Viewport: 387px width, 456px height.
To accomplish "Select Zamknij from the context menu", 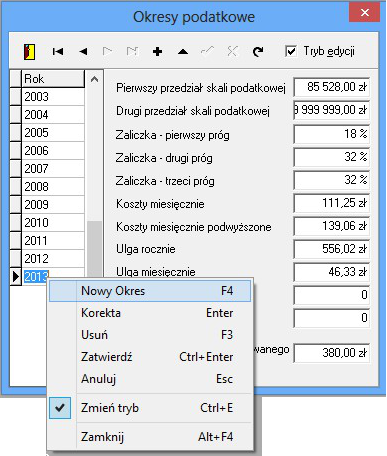I will 150,436.
